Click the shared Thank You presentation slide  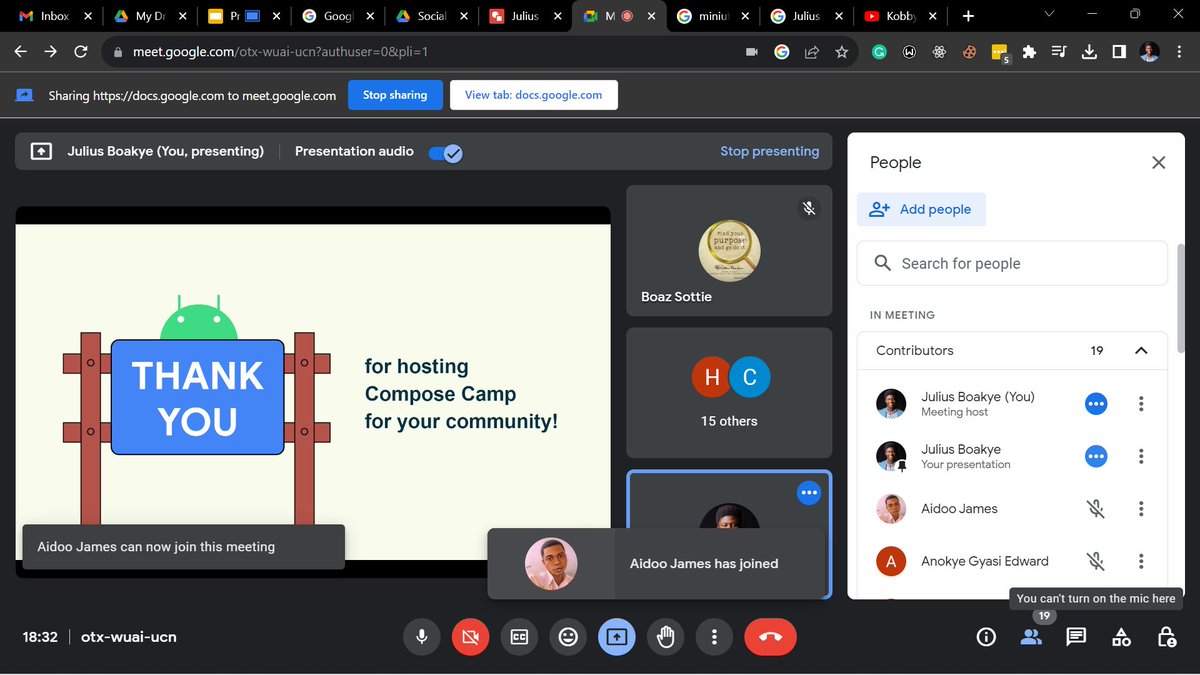[313, 392]
